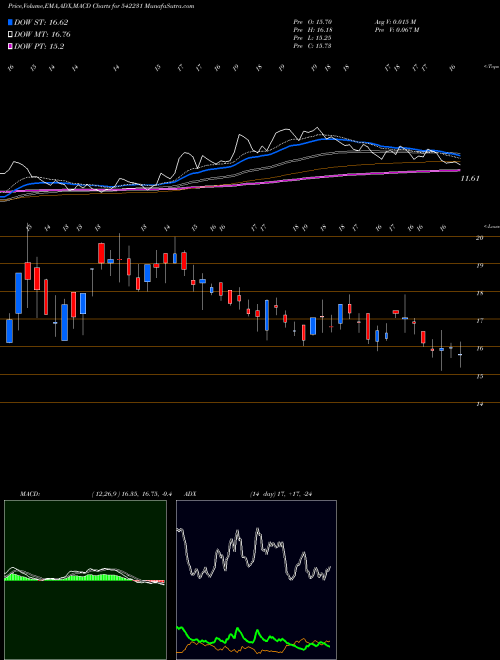500x660 pixels.
Task: Click the 16 price axis label
Action: [x=479, y=349]
